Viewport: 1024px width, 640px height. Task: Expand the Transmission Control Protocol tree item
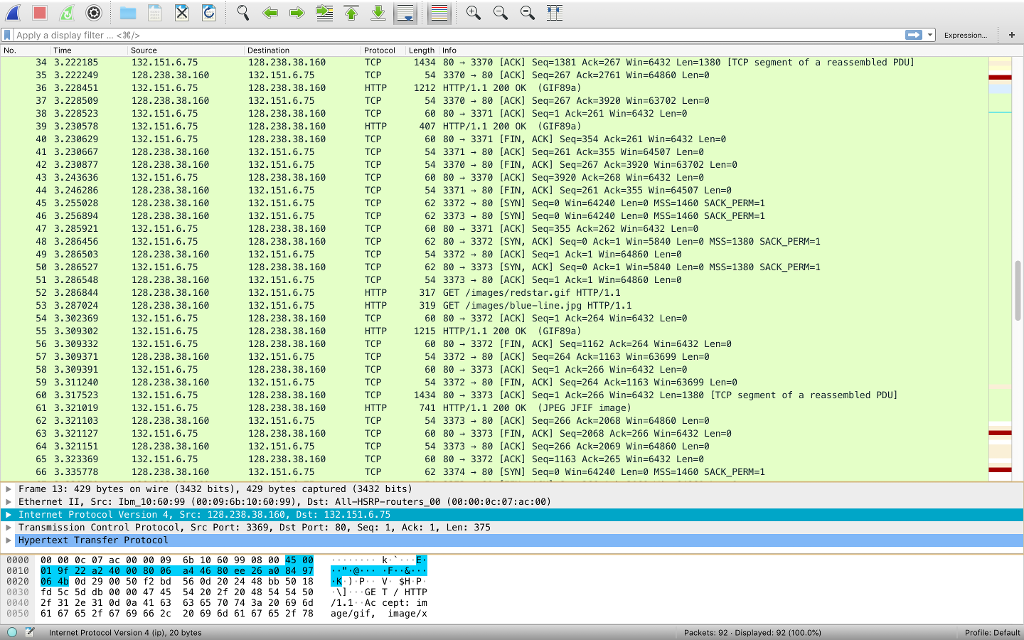pyautogui.click(x=8, y=528)
